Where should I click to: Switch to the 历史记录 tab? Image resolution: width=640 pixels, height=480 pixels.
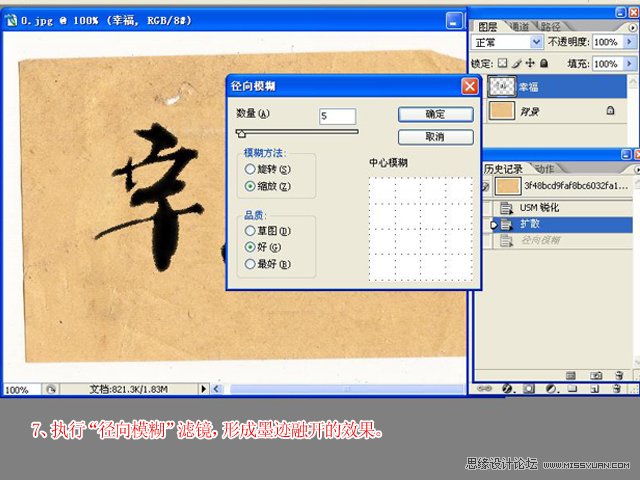click(503, 169)
